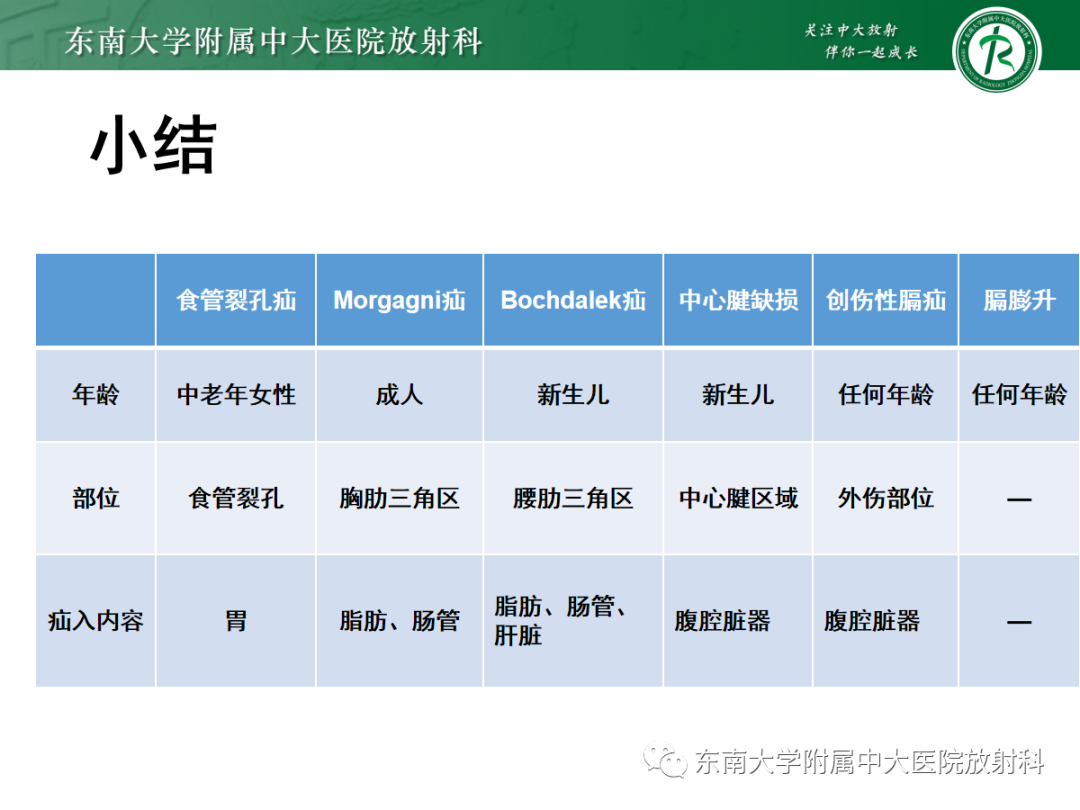Screen dimensions: 1080x810
Task: Select 任何年龄 in the 创伤性膈疝 column
Action: [x=886, y=395]
